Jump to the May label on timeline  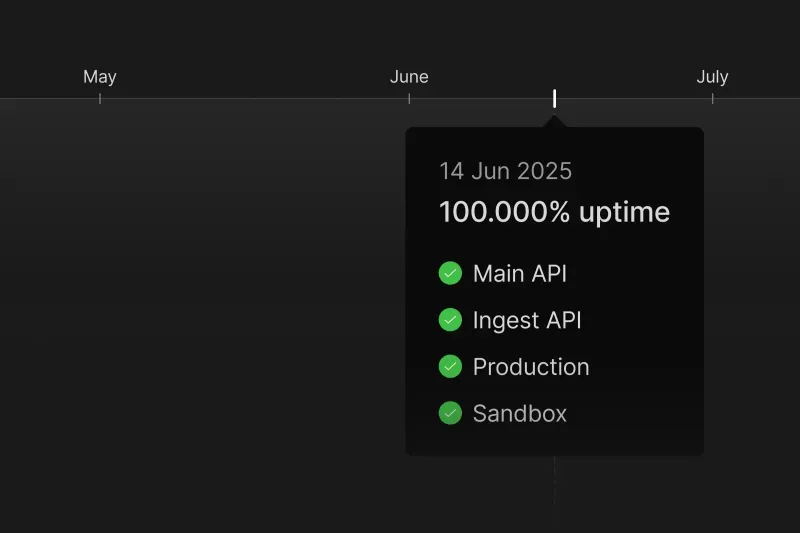[100, 77]
